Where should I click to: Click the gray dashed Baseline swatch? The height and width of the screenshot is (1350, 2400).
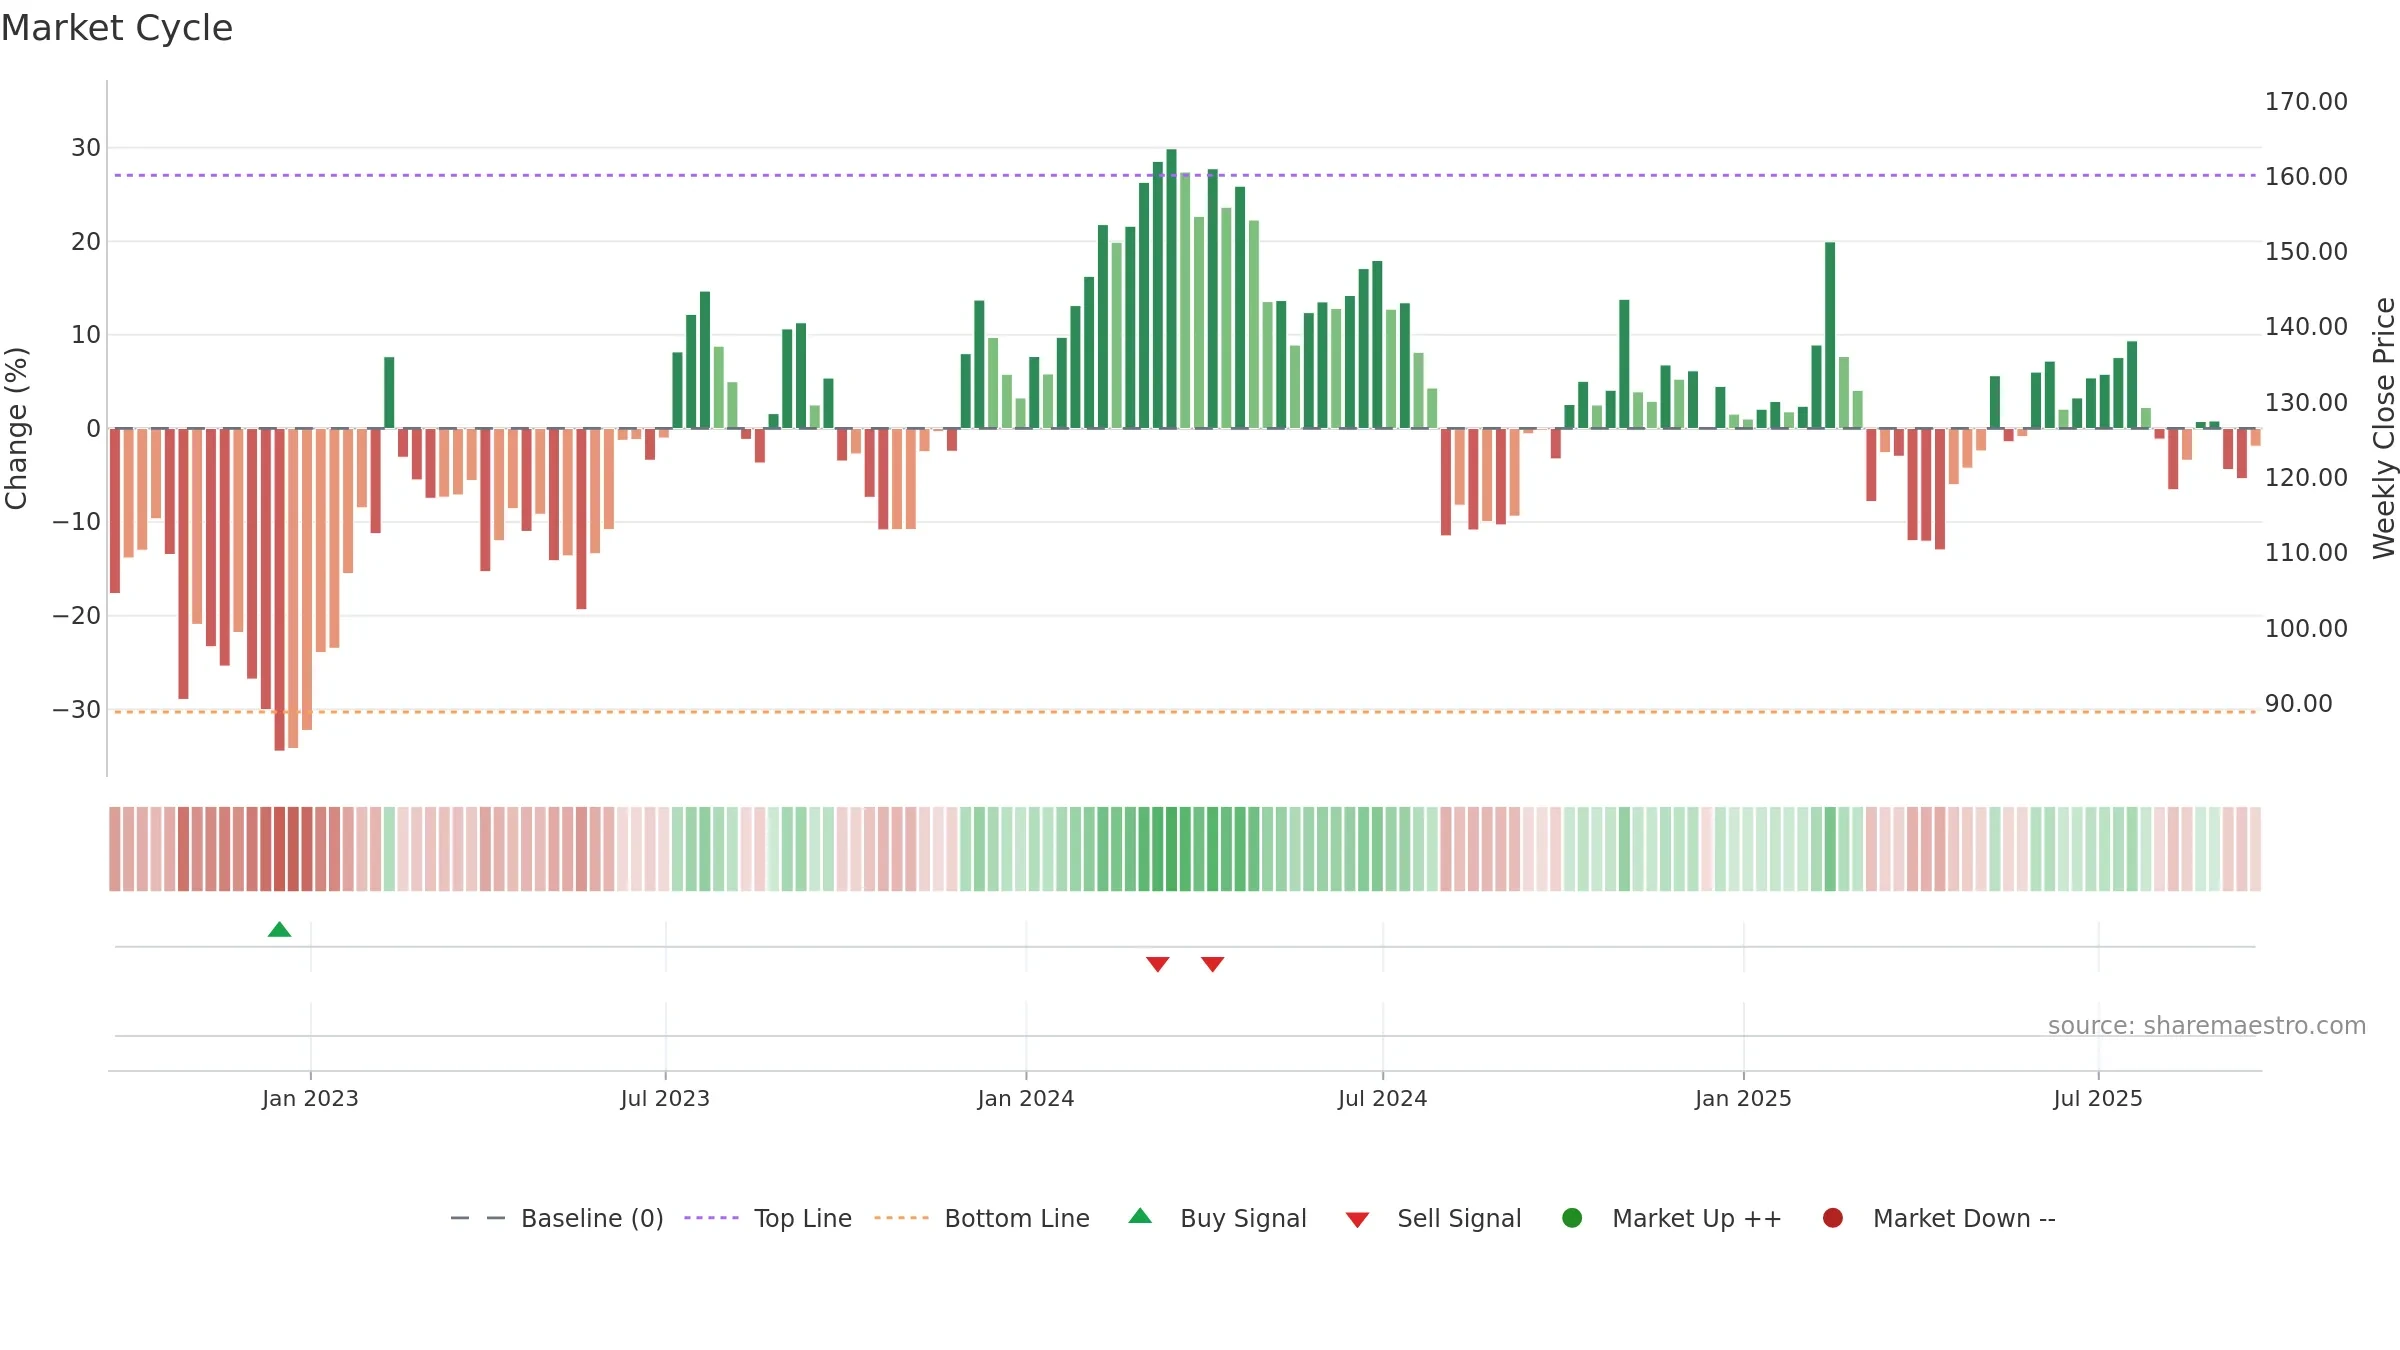click(478, 1218)
